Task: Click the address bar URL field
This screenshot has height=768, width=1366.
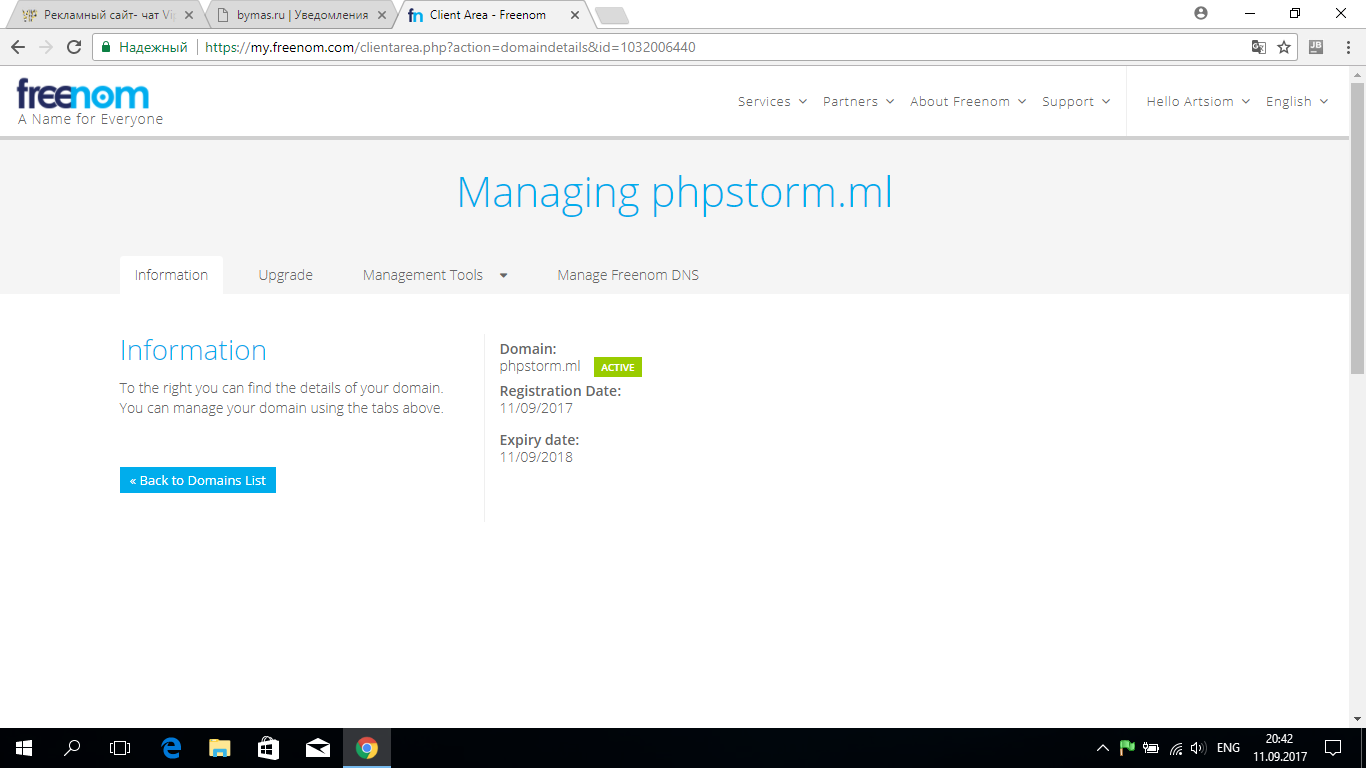Action: 700,47
